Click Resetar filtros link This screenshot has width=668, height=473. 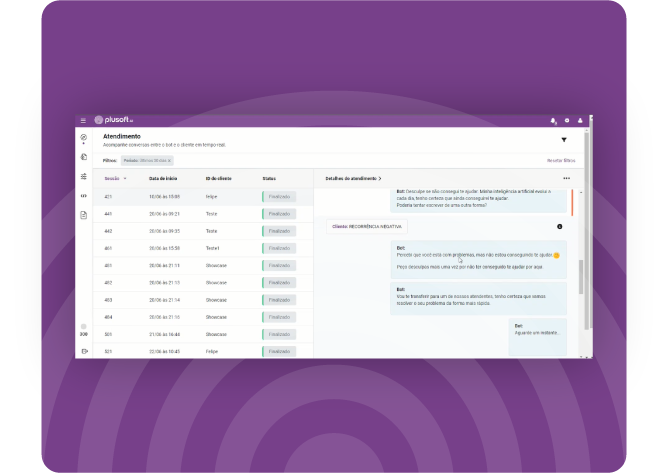(x=561, y=161)
